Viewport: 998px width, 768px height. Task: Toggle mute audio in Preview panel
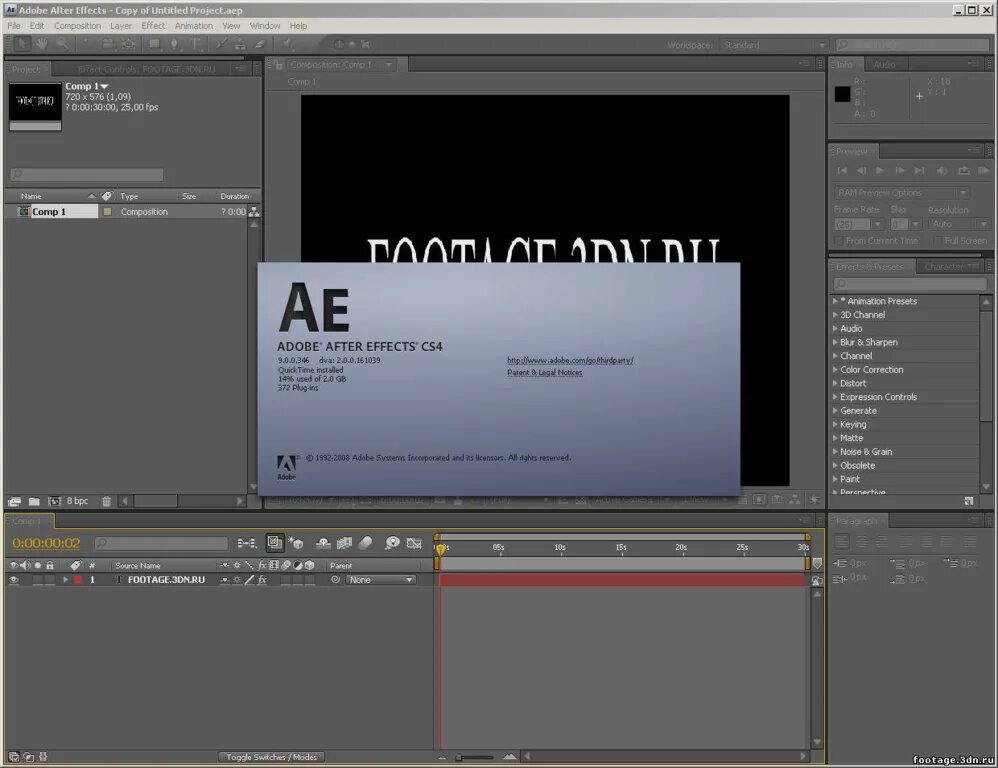(942, 171)
